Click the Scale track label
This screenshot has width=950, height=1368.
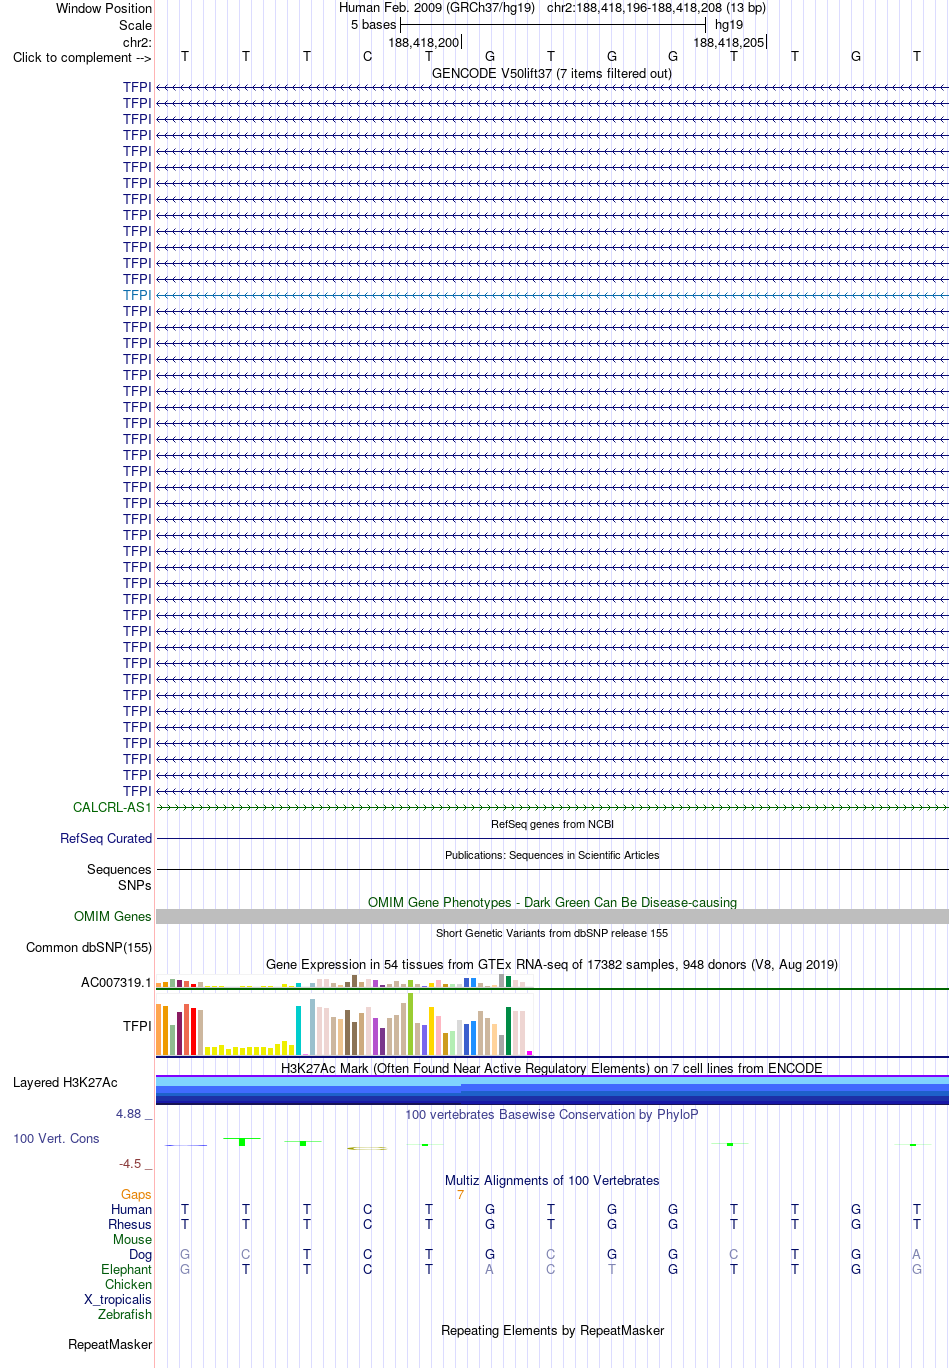[x=135, y=25]
